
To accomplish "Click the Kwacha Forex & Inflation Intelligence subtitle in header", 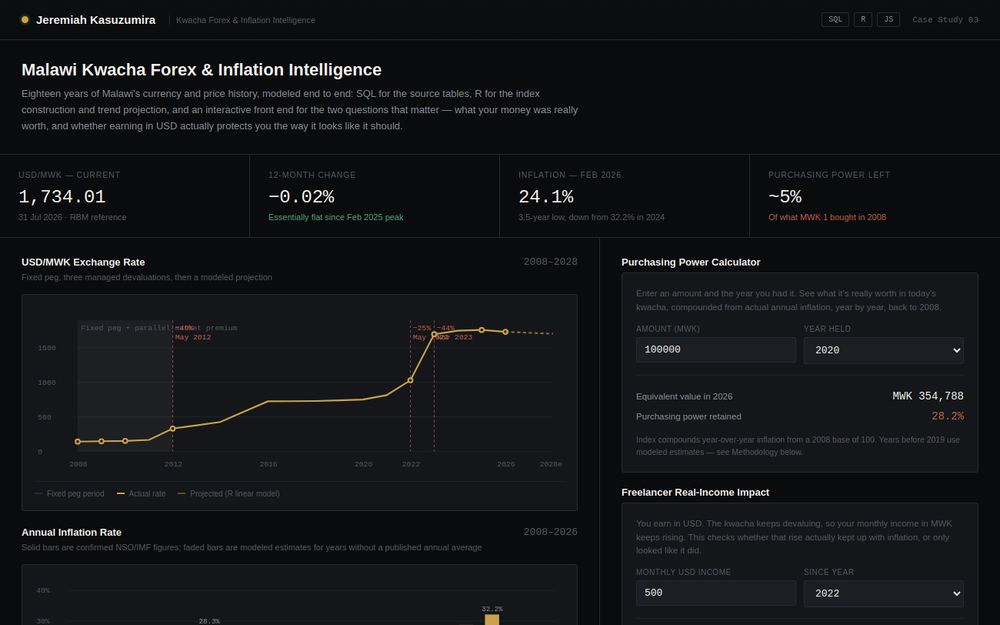I will pos(246,20).
